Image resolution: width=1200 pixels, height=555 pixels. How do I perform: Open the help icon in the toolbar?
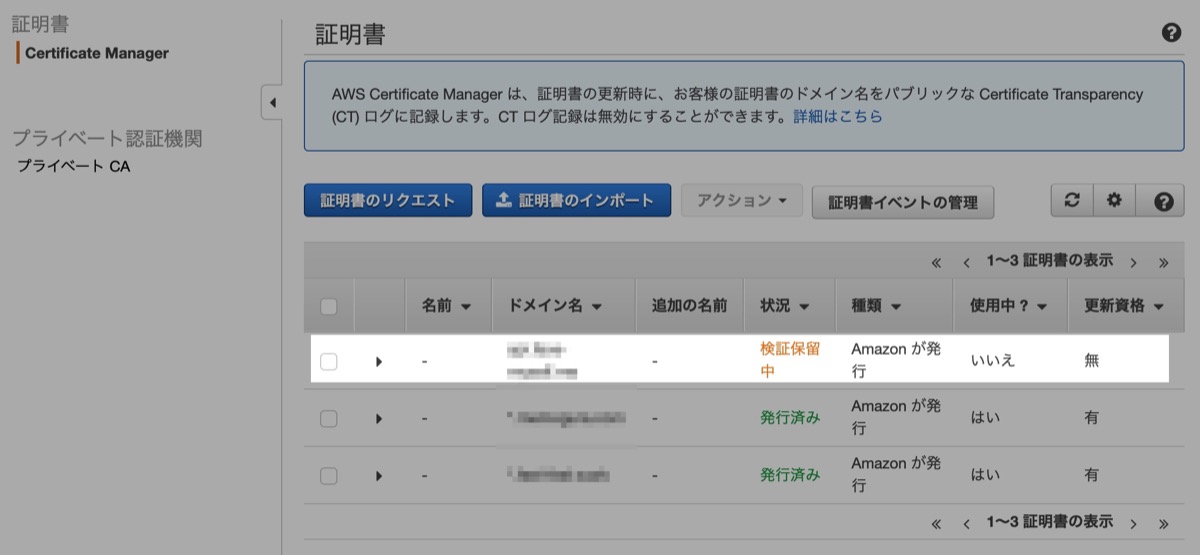click(x=1162, y=200)
